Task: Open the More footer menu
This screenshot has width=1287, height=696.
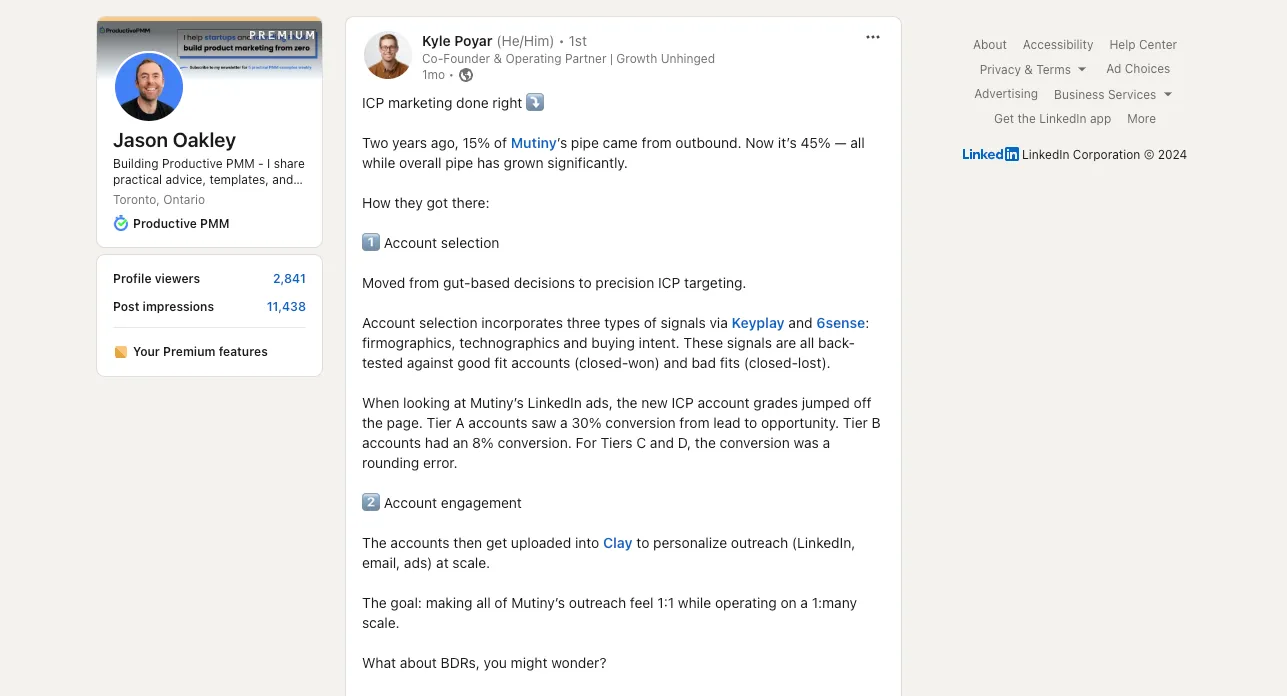Action: [1141, 119]
